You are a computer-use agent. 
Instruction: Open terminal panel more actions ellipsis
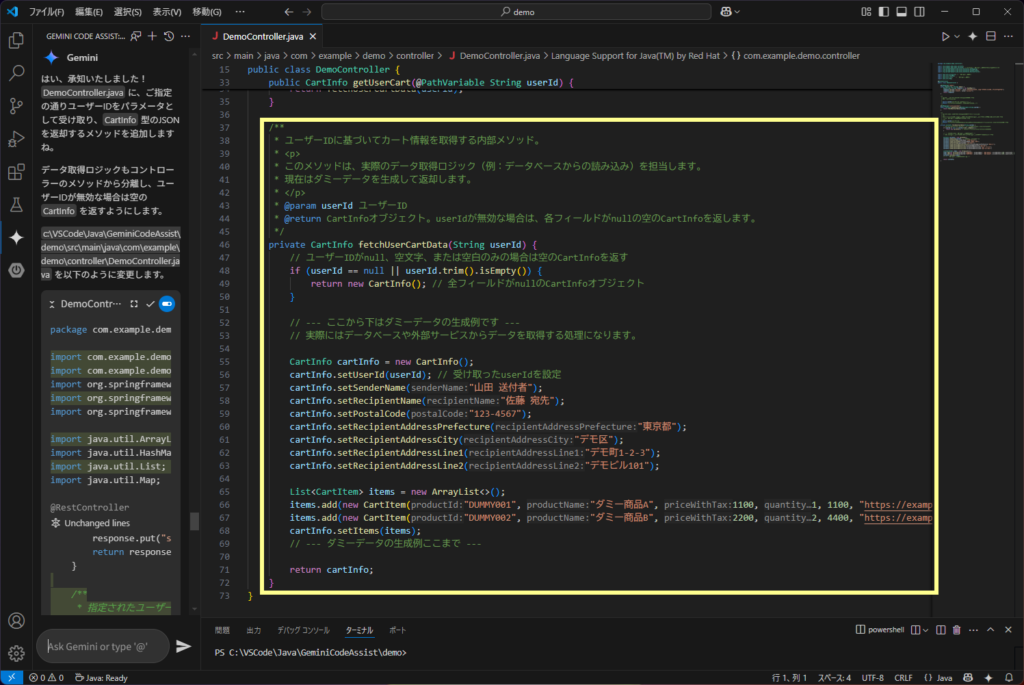974,630
